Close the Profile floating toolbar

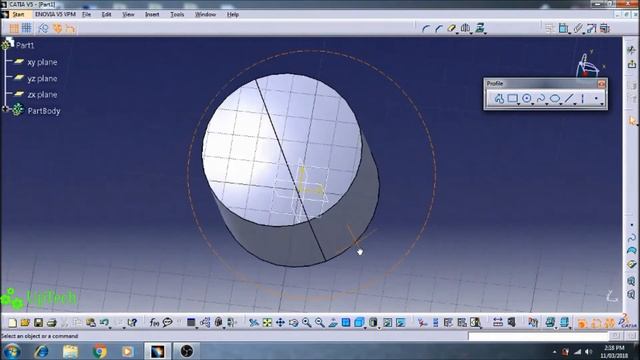click(x=601, y=84)
